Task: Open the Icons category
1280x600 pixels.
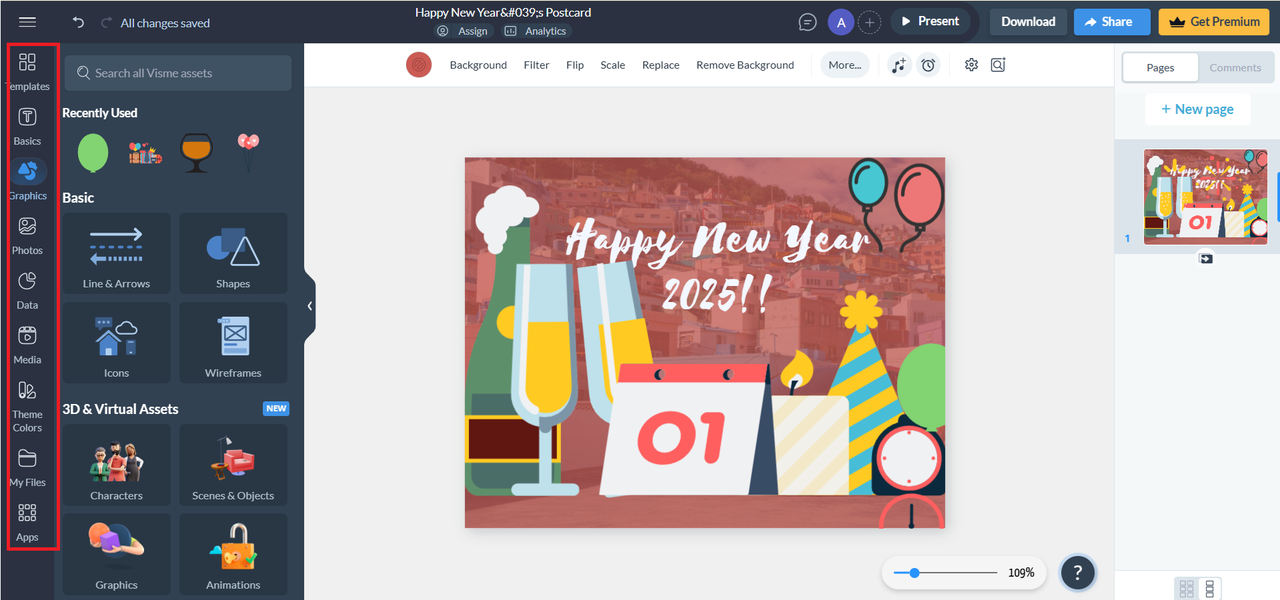Action: tap(116, 343)
